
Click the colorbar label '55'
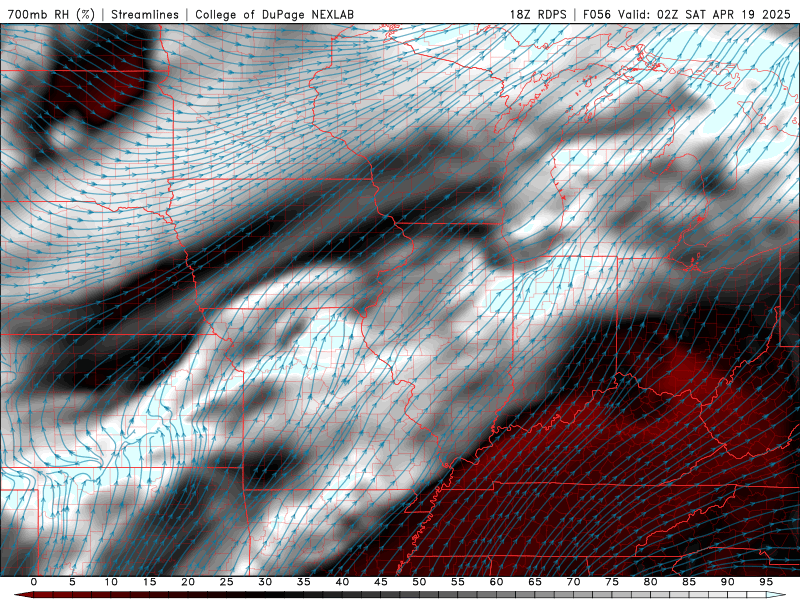point(458,582)
